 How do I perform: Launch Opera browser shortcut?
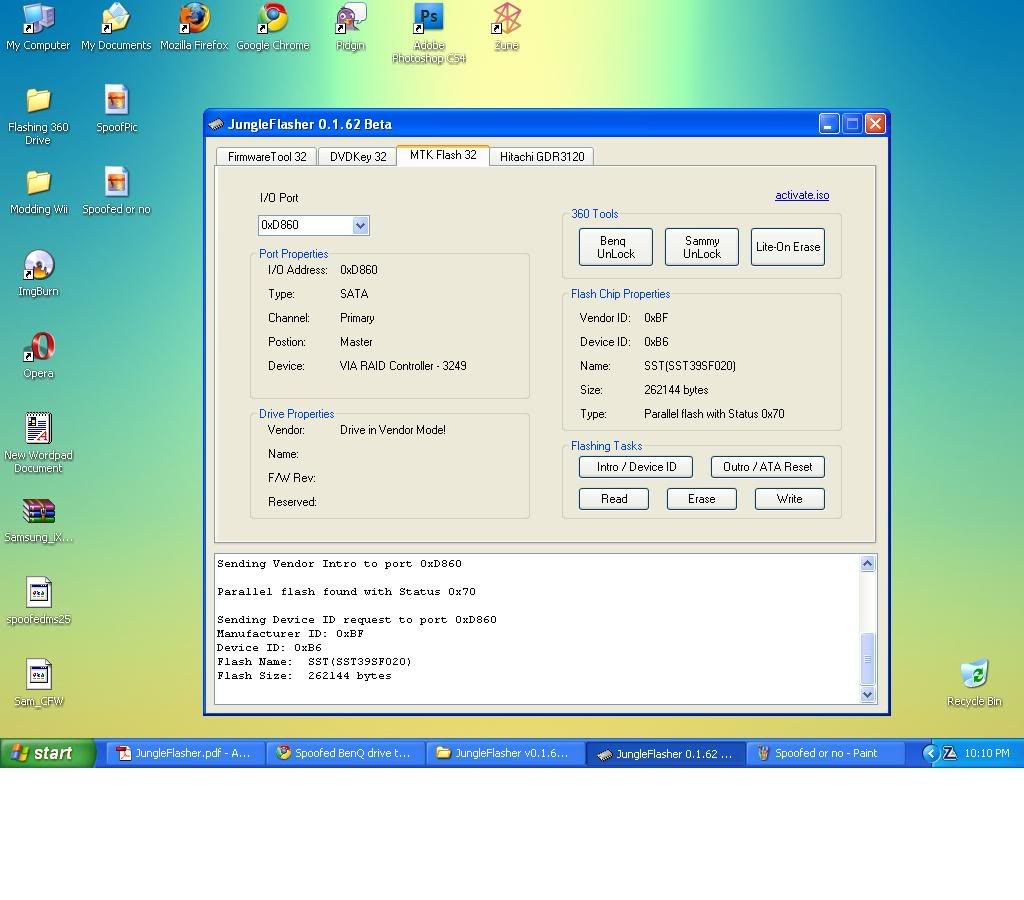click(38, 349)
